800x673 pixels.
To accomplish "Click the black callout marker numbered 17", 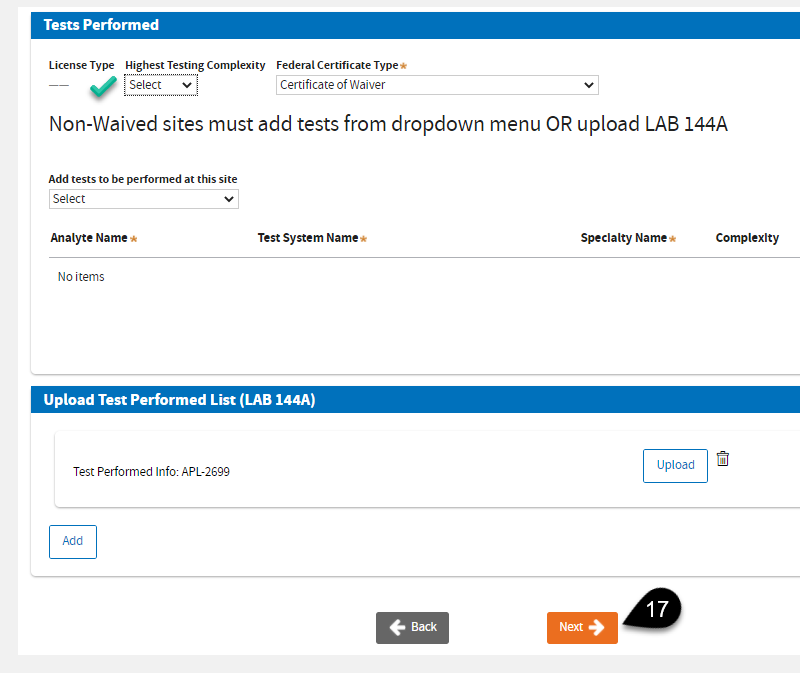I will click(x=656, y=609).
